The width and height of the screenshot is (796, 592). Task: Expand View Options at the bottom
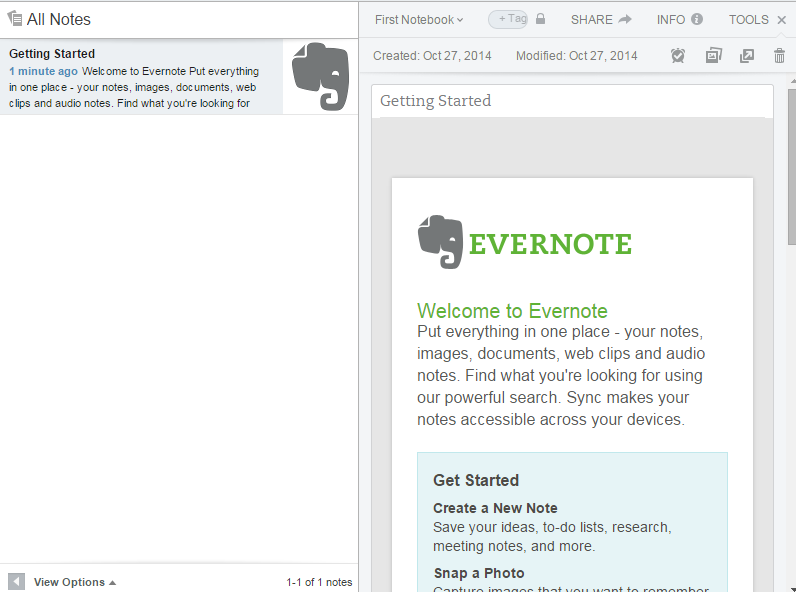coord(75,582)
